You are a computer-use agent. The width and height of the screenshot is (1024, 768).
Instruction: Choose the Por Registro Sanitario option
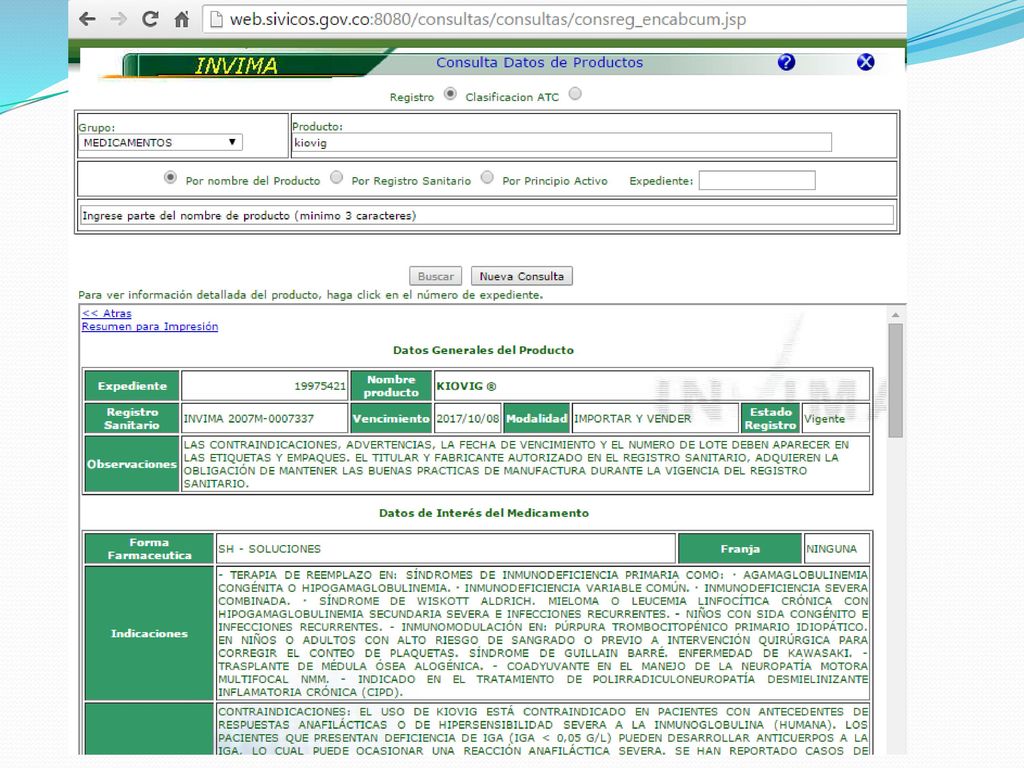(x=336, y=178)
